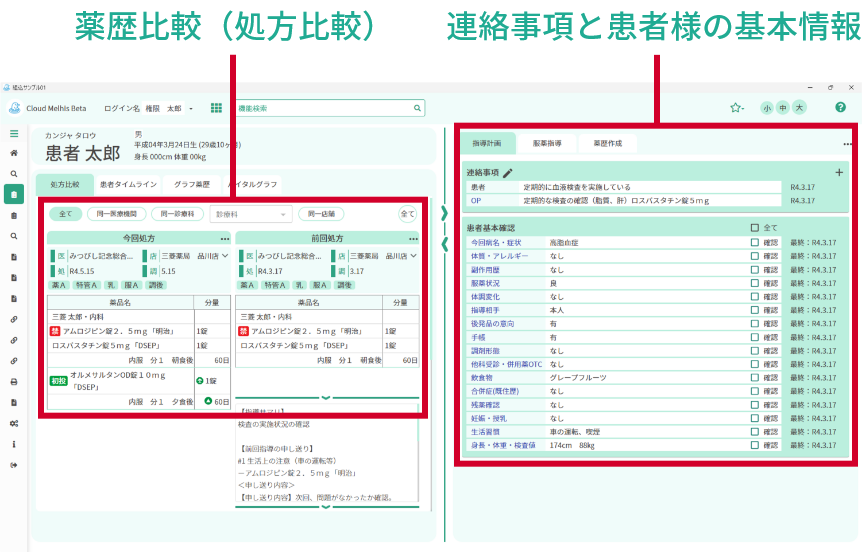Expand the 今回処方 pharmacy 品川店 chevron
The image size is (862, 552).
223,256
